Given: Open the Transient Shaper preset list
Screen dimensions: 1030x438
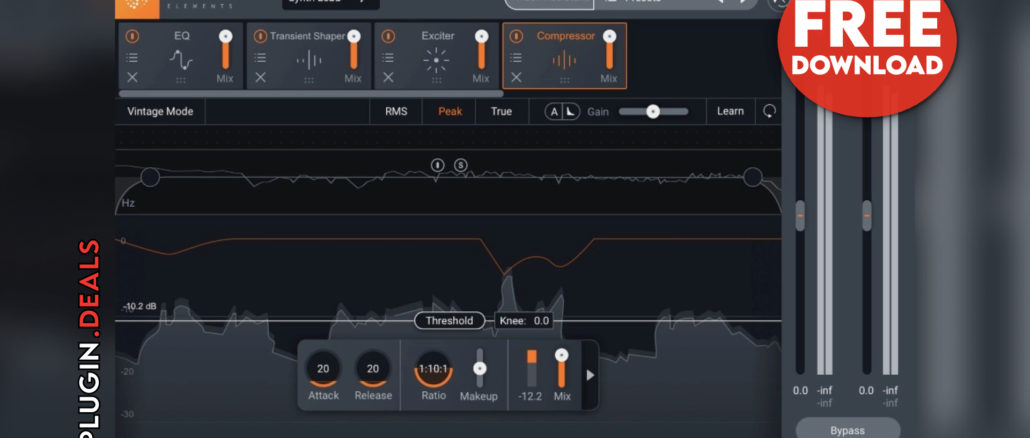Looking at the screenshot, I should click(260, 58).
